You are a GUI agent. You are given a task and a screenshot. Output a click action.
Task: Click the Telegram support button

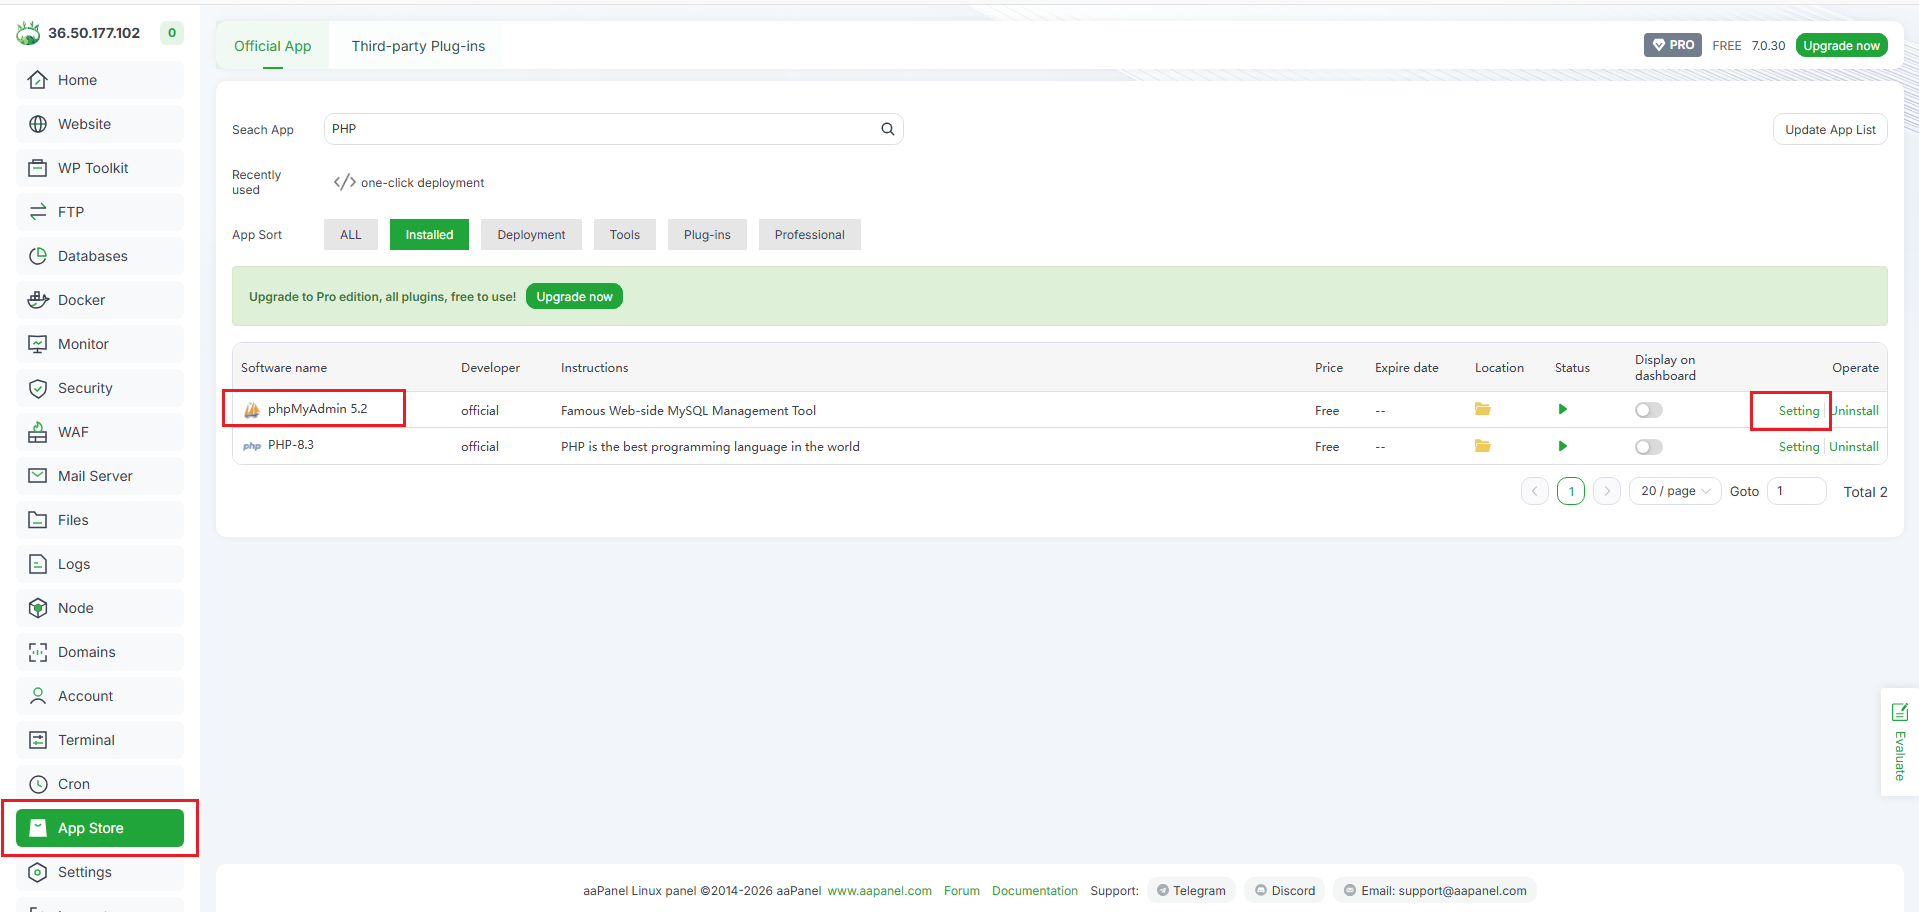tap(1191, 890)
